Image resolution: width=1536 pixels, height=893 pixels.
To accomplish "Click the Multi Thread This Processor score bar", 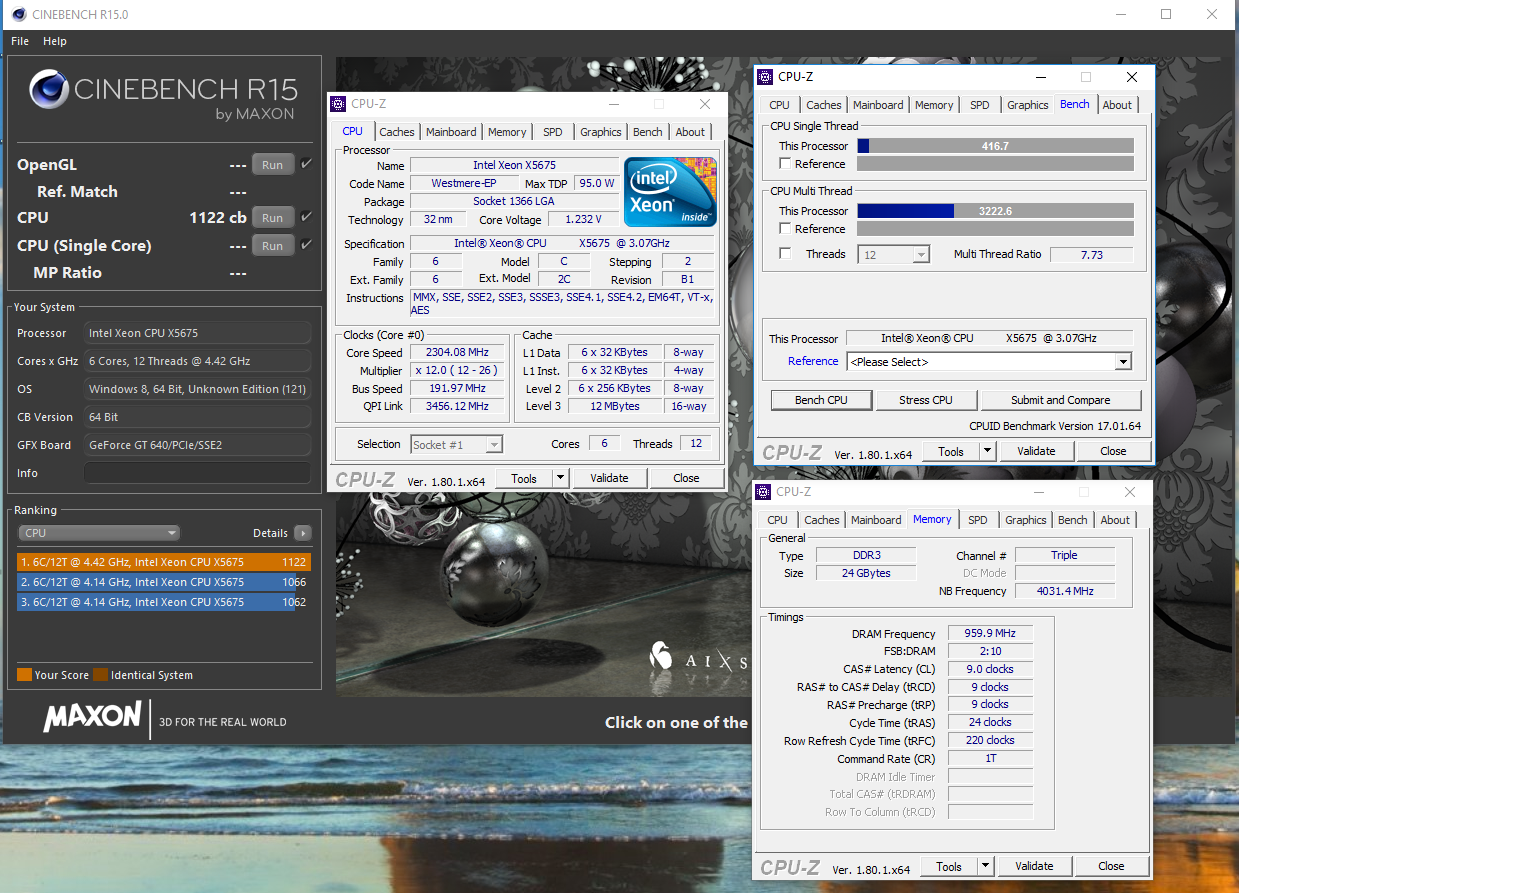I will pos(995,211).
